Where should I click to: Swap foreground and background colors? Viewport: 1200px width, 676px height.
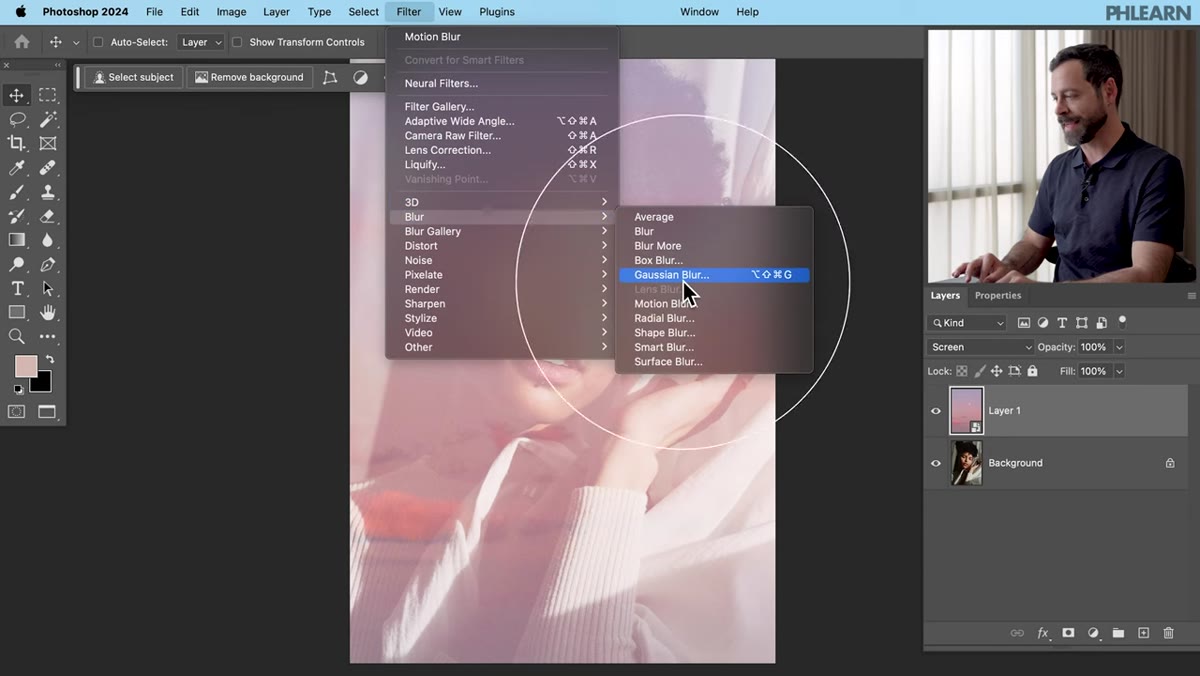(49, 359)
